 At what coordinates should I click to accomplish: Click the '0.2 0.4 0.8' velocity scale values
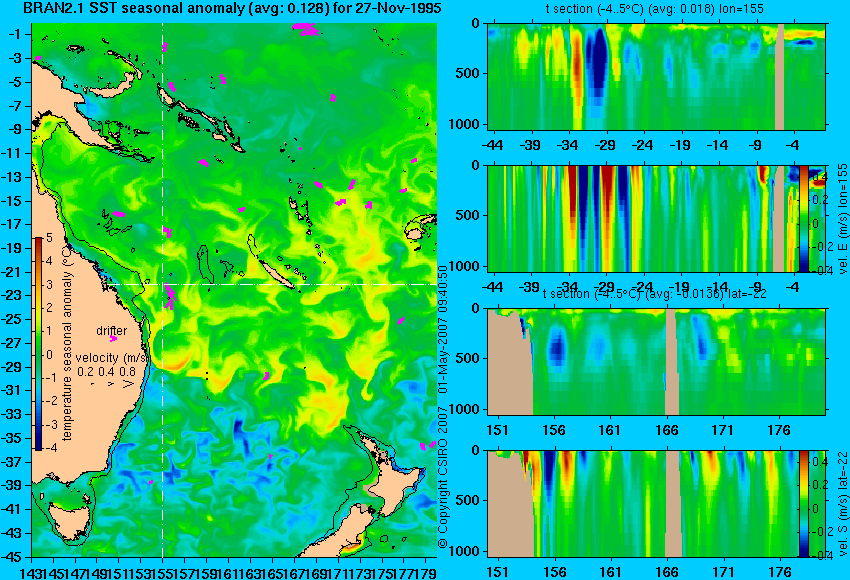click(x=106, y=372)
